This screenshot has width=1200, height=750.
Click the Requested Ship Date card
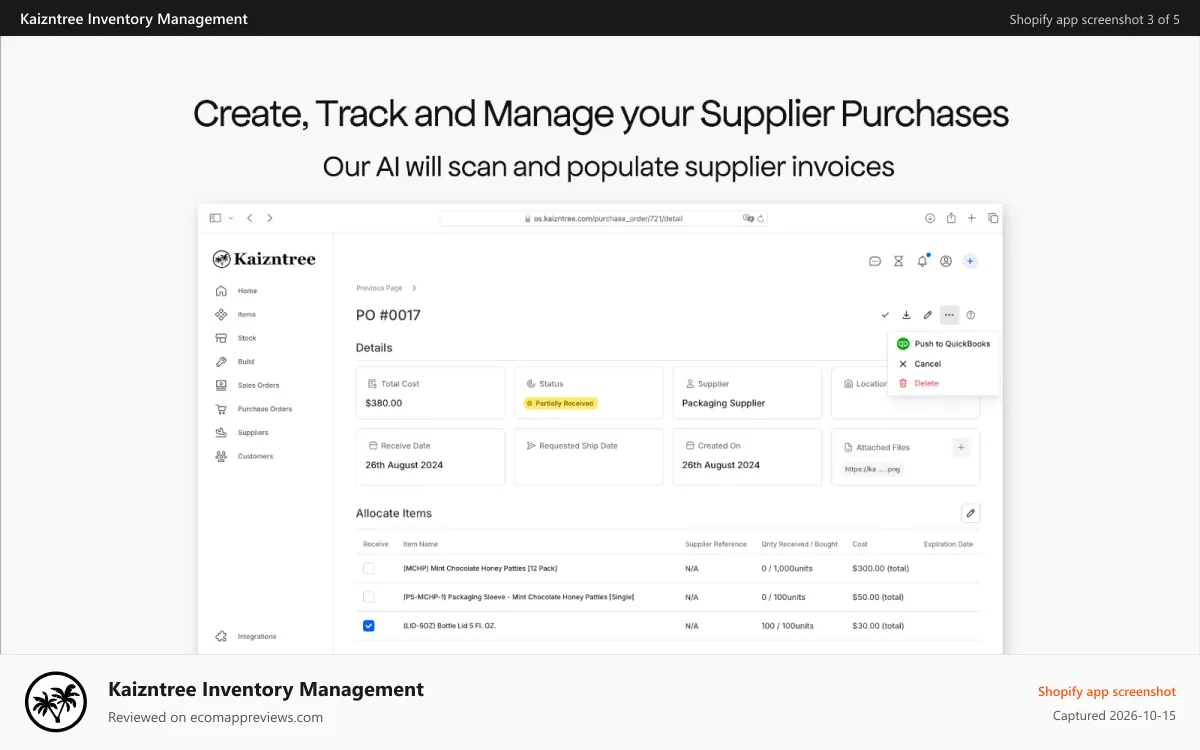(589, 457)
